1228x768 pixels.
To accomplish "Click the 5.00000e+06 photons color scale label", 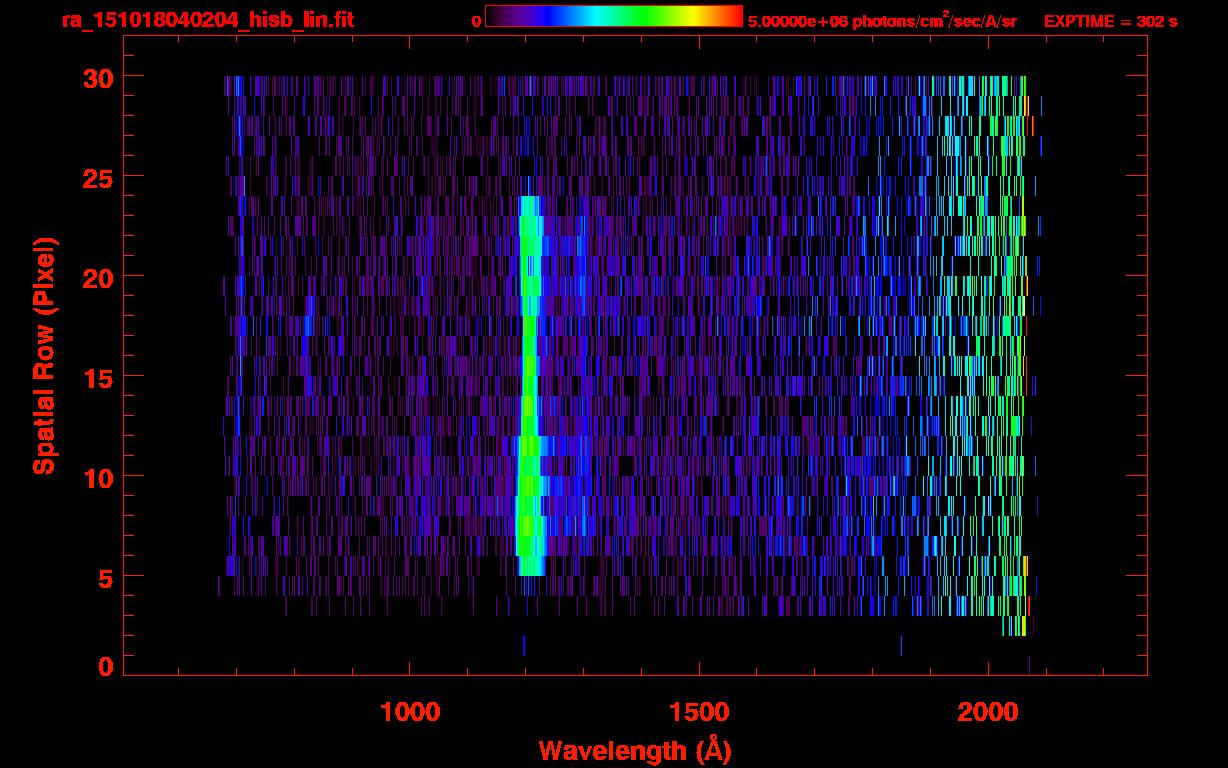I will click(882, 21).
